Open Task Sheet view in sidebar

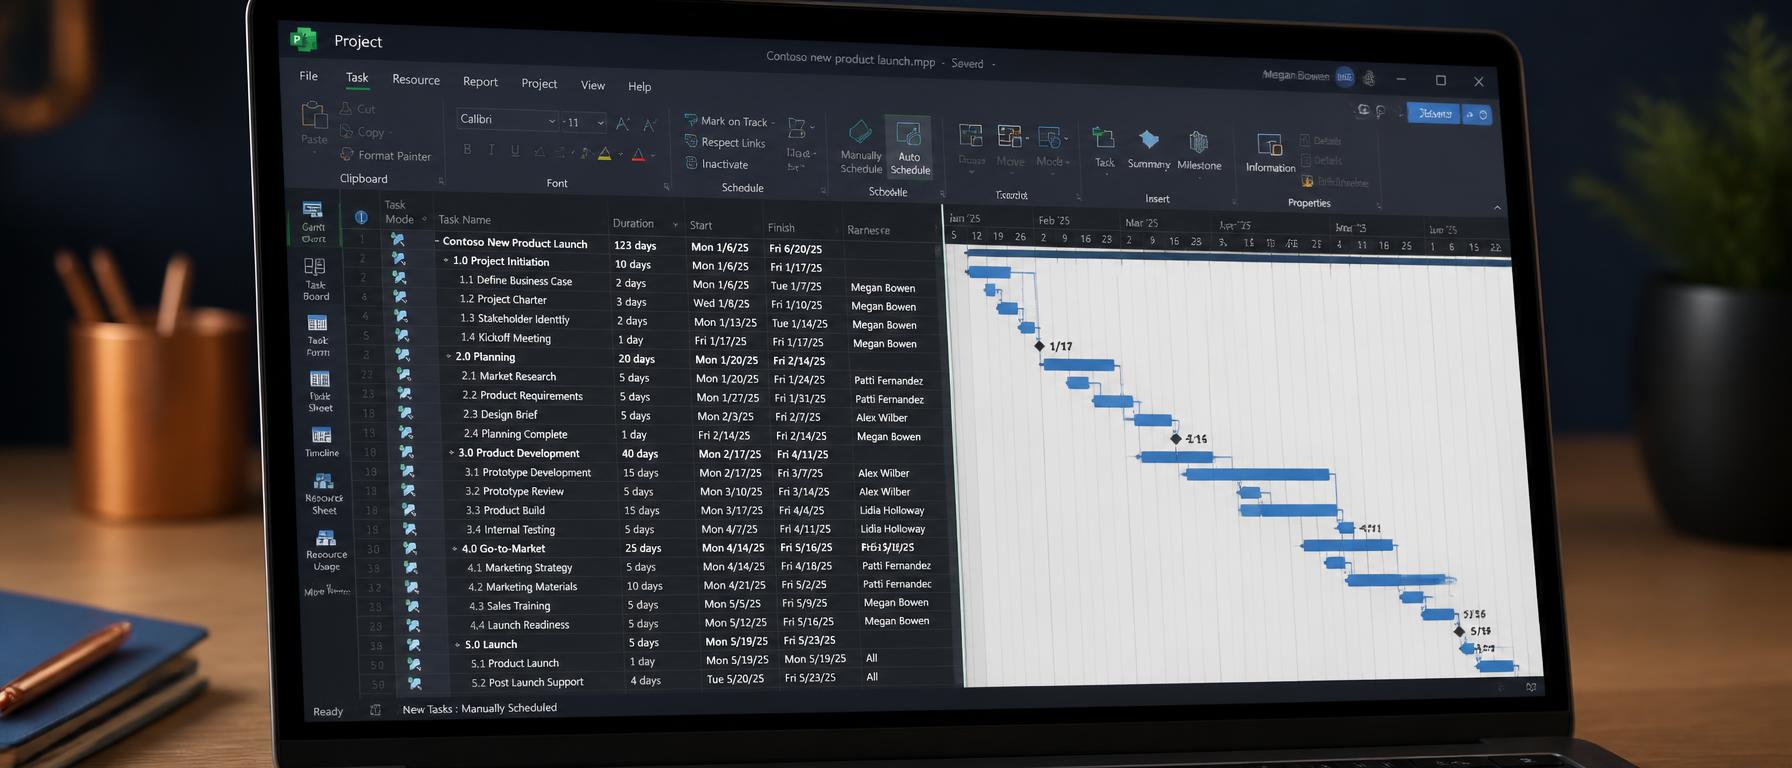(320, 391)
